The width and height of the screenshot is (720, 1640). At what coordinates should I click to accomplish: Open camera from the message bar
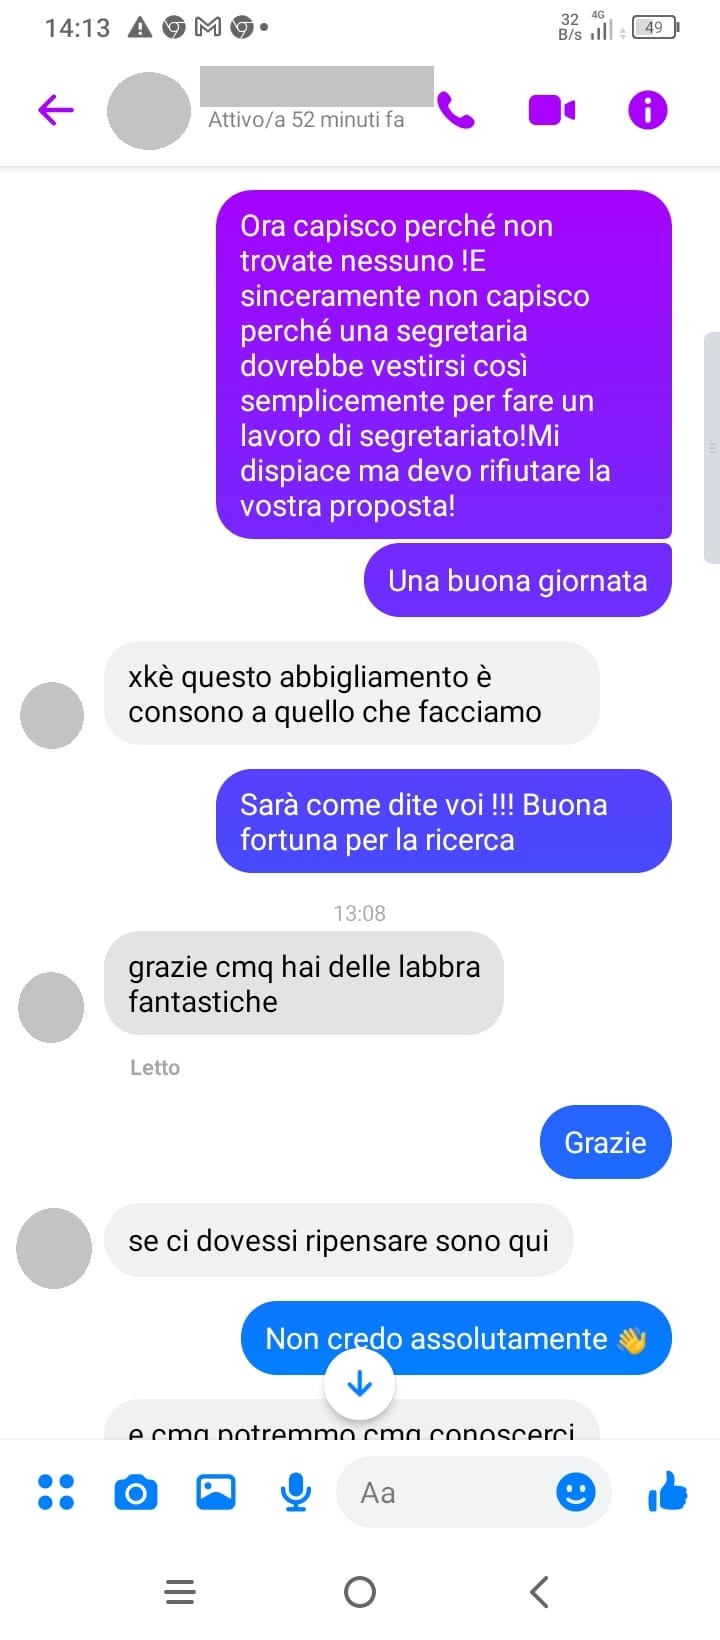136,1493
